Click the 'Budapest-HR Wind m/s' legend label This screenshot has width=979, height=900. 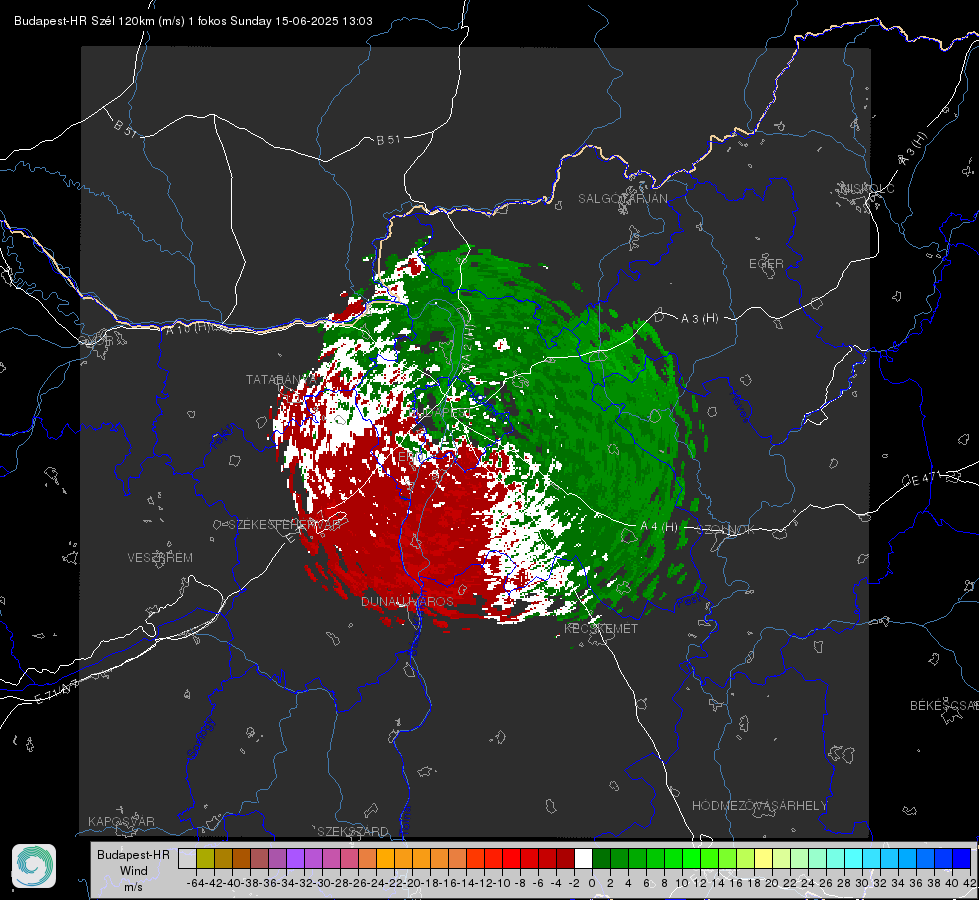pyautogui.click(x=134, y=870)
